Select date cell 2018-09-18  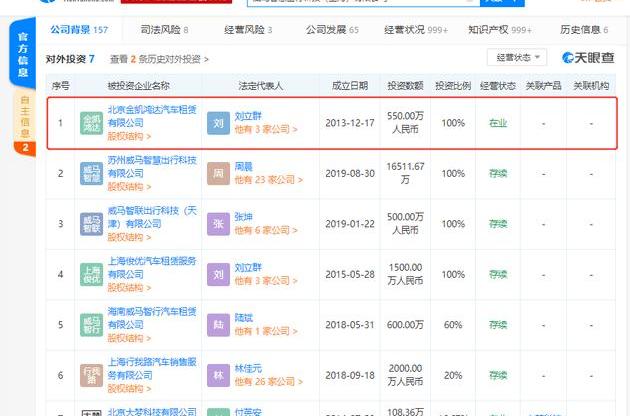(x=350, y=375)
